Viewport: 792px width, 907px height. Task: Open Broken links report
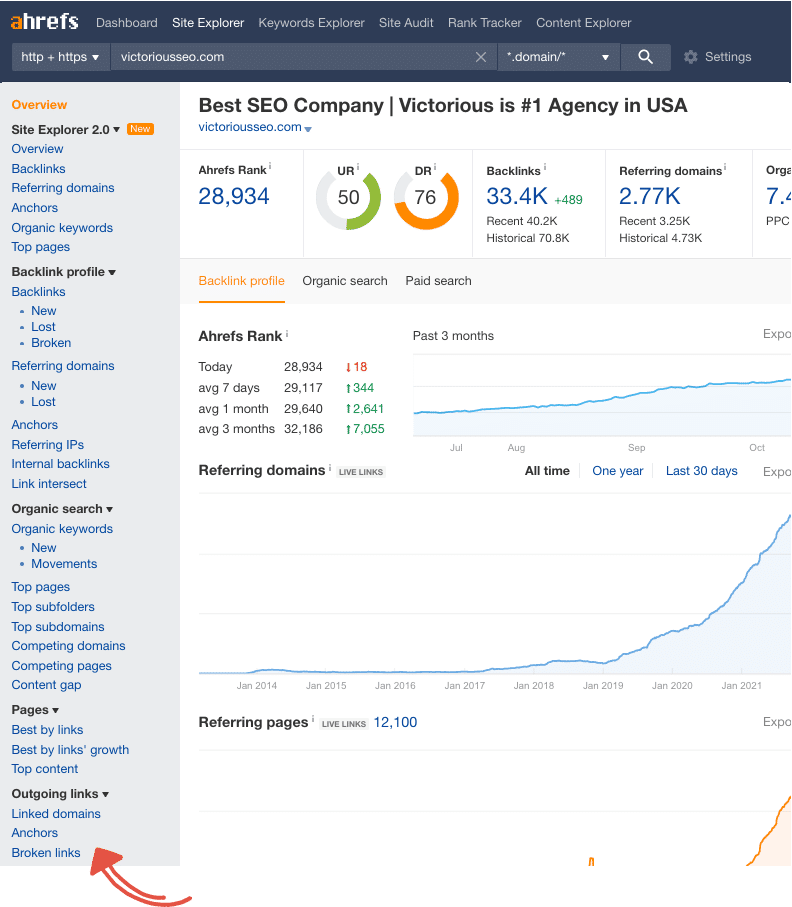click(x=46, y=853)
